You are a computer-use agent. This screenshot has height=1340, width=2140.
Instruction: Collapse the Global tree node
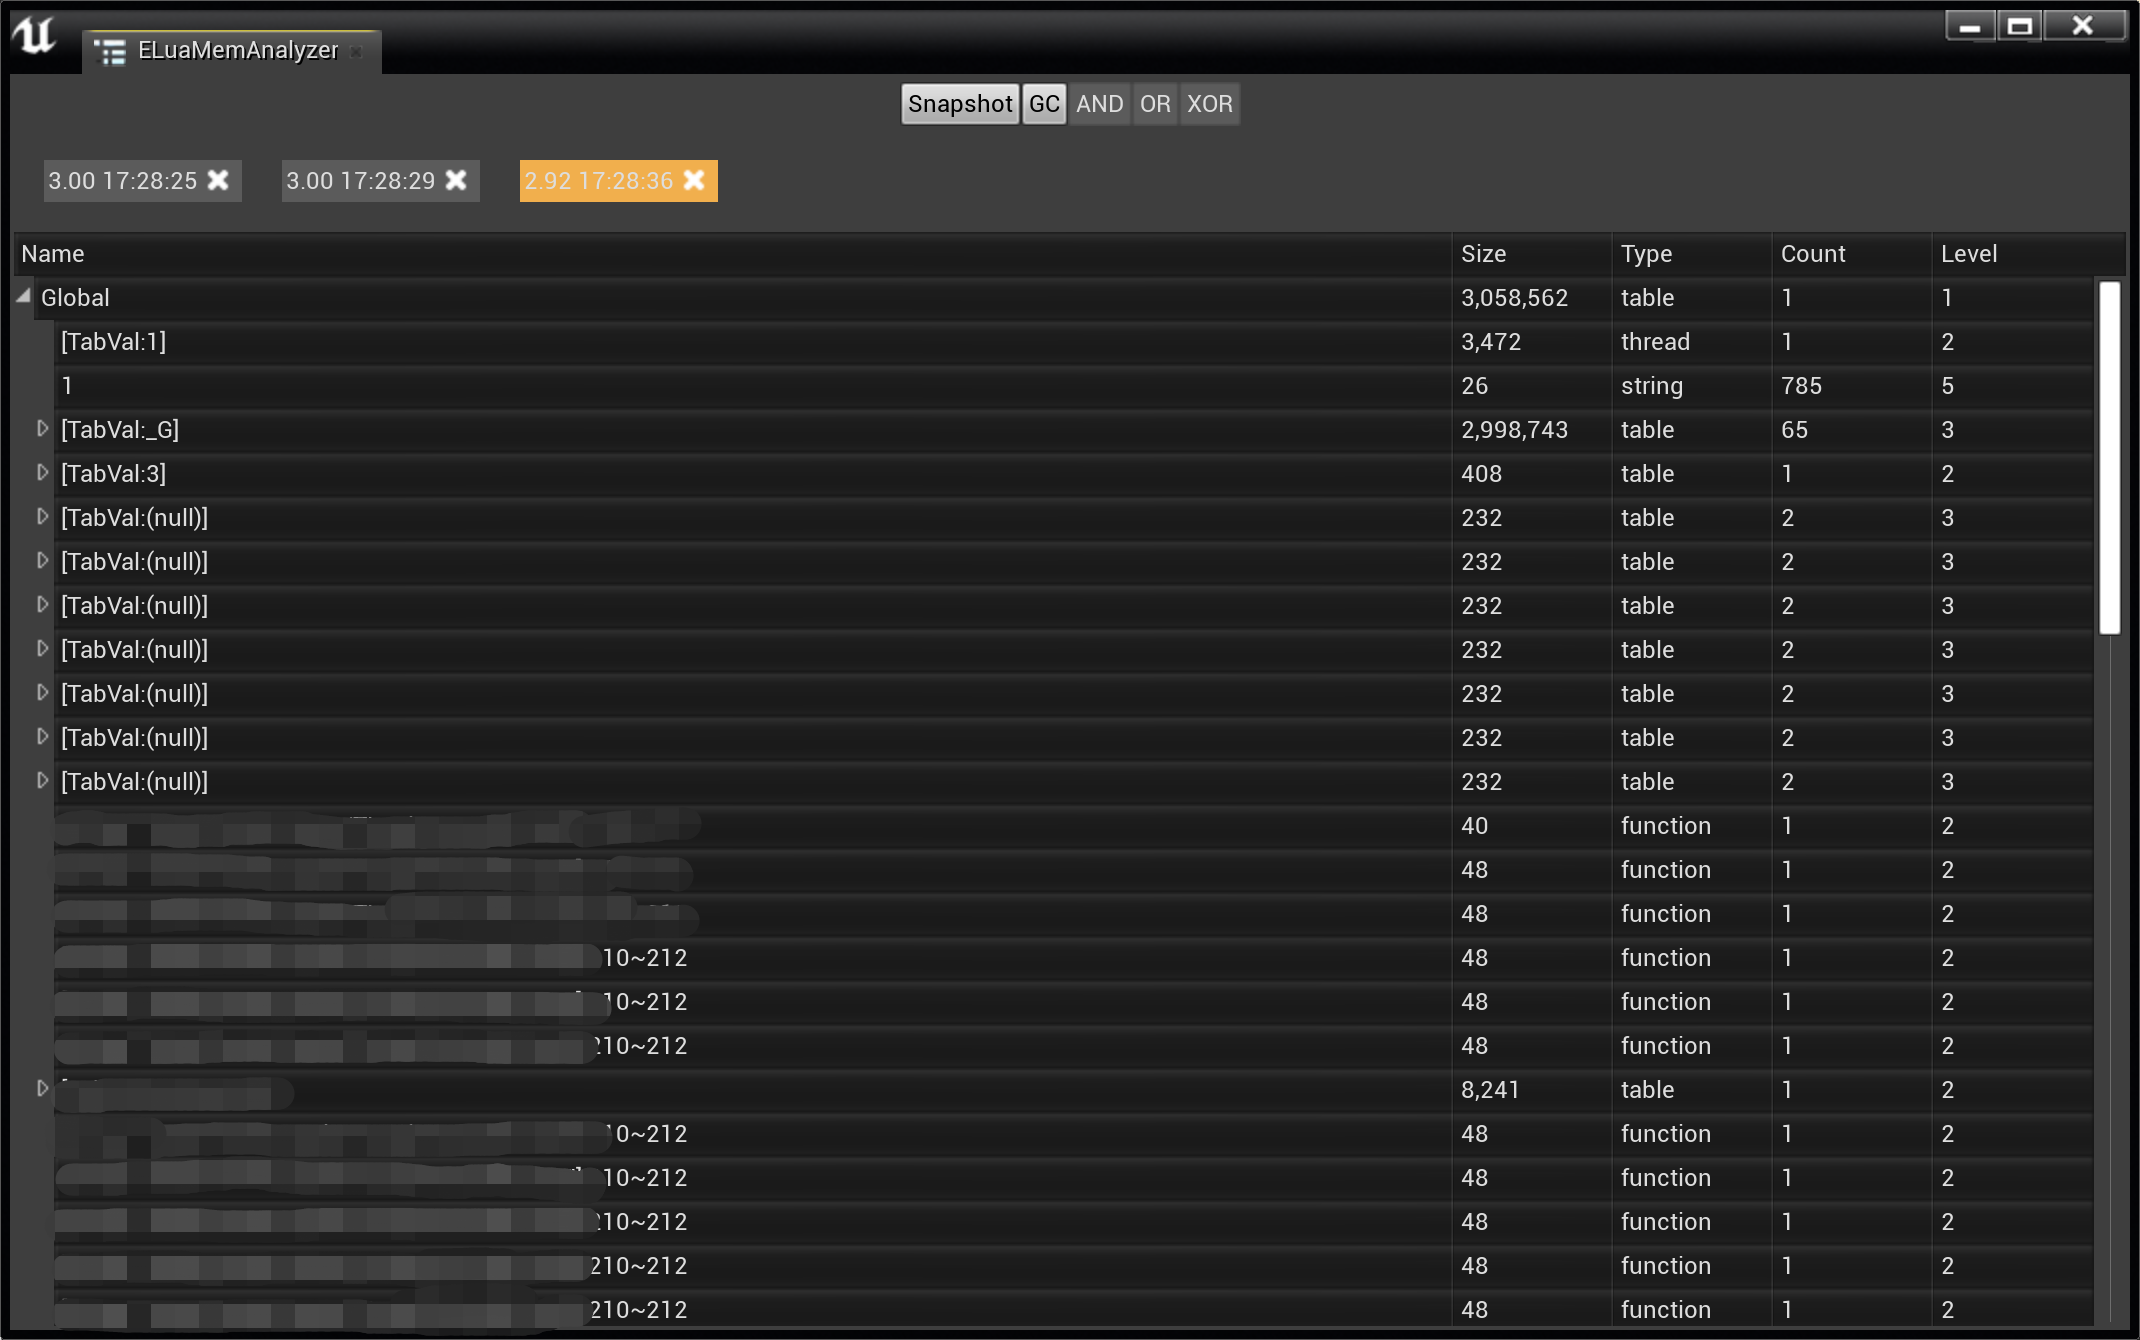(x=23, y=296)
